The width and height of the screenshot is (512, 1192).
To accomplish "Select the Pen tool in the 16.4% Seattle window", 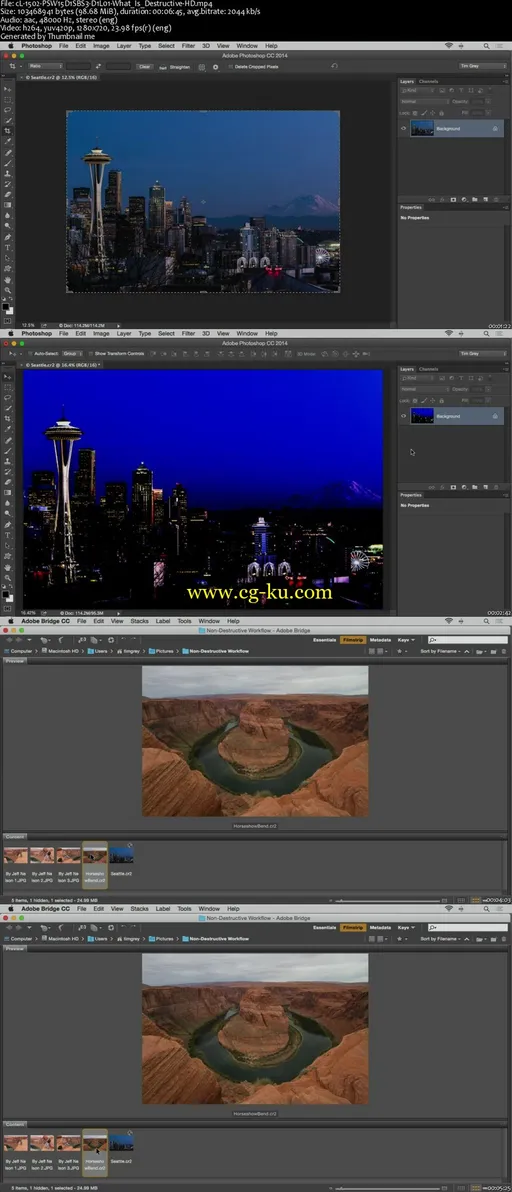I will 8,525.
